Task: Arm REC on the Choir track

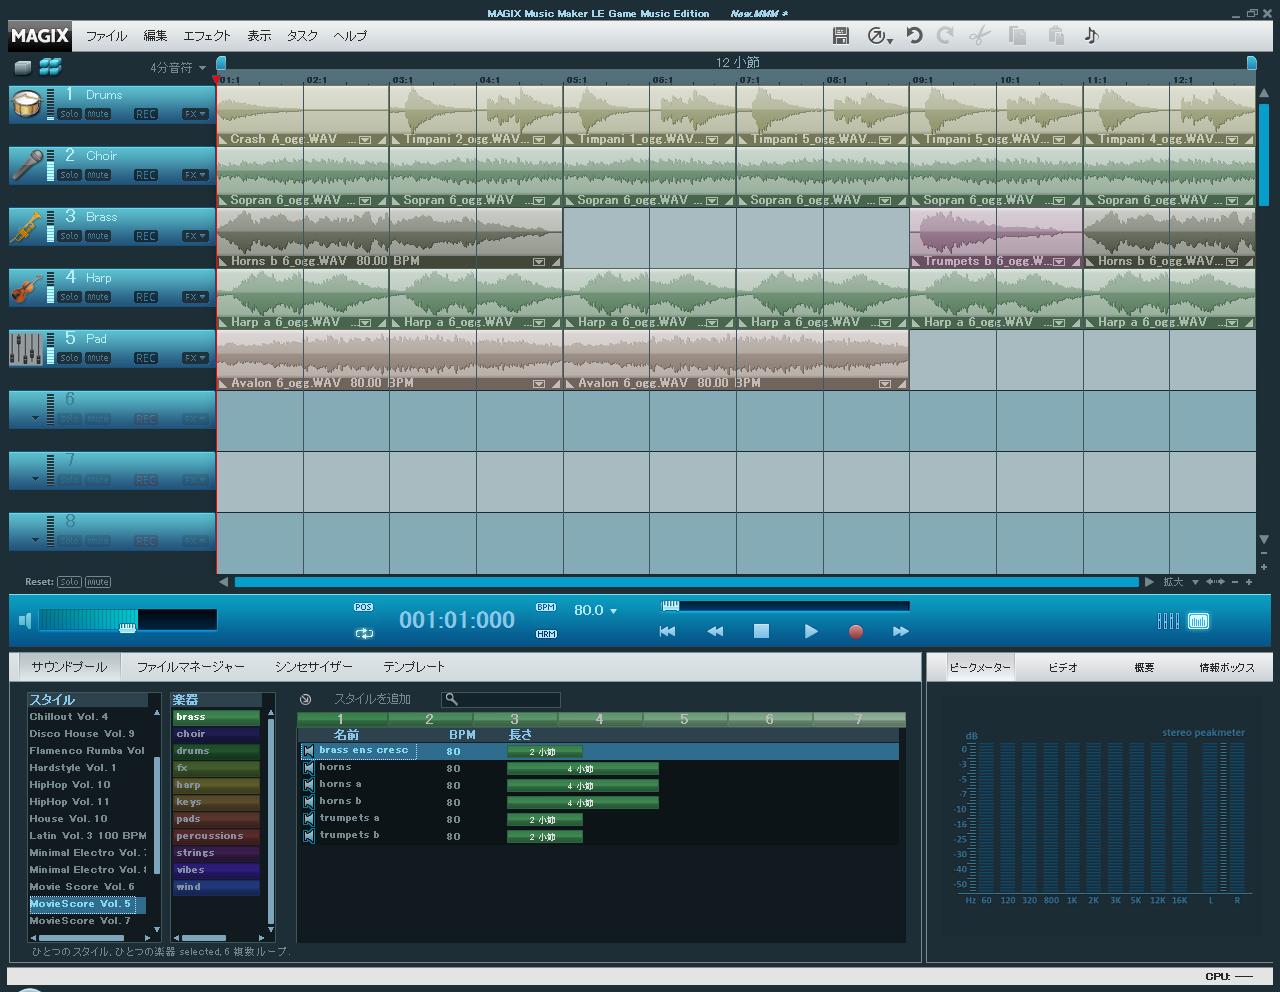Action: (146, 175)
